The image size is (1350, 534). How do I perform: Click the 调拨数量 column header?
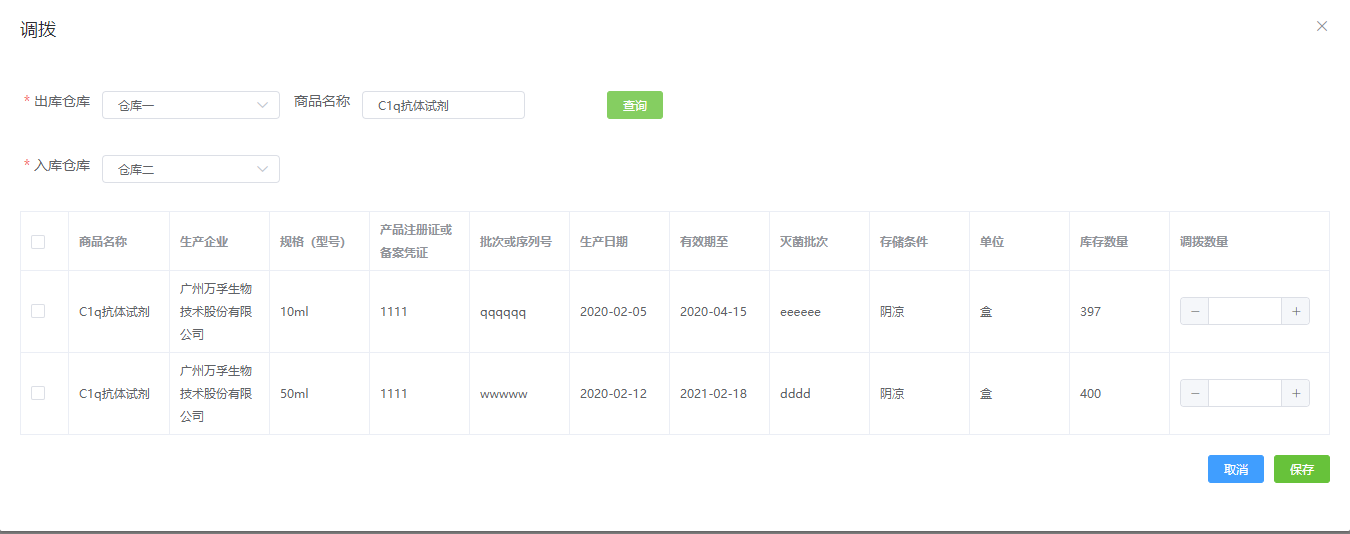pos(1204,242)
